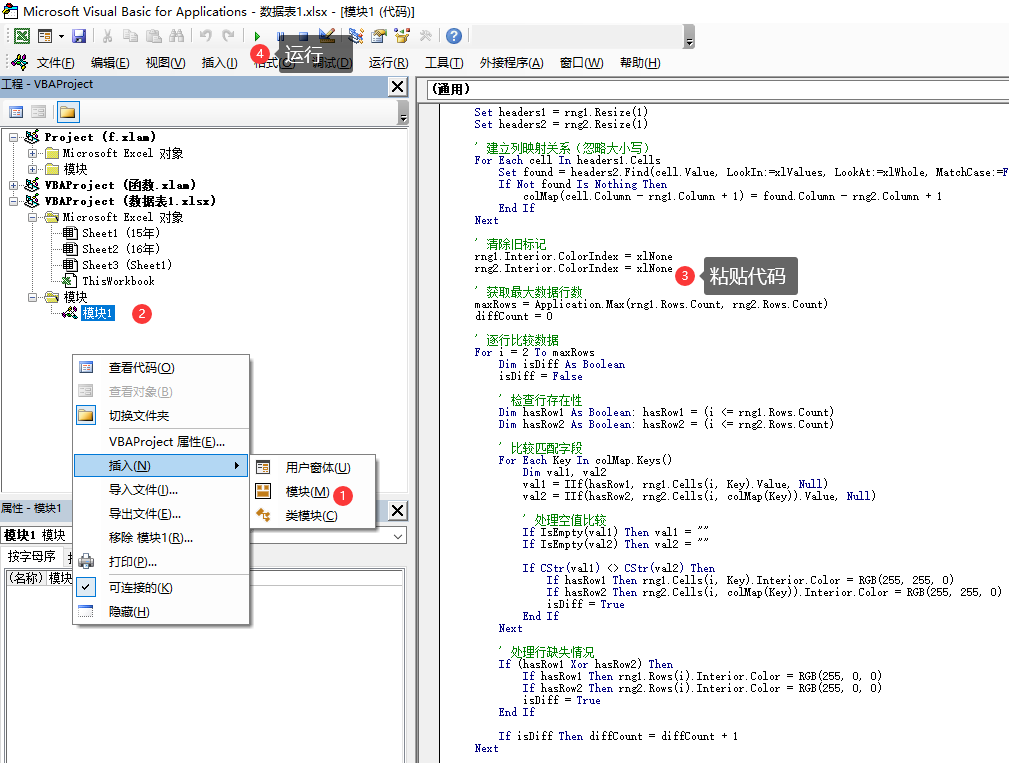Click the Toolbox wrench icon
Image resolution: width=1009 pixels, height=763 pixels.
click(425, 36)
